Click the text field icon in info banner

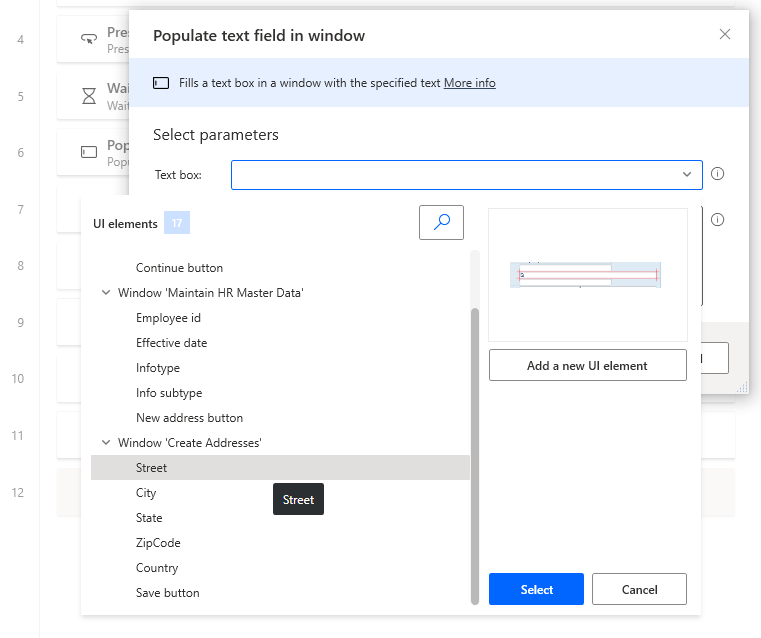[x=161, y=83]
